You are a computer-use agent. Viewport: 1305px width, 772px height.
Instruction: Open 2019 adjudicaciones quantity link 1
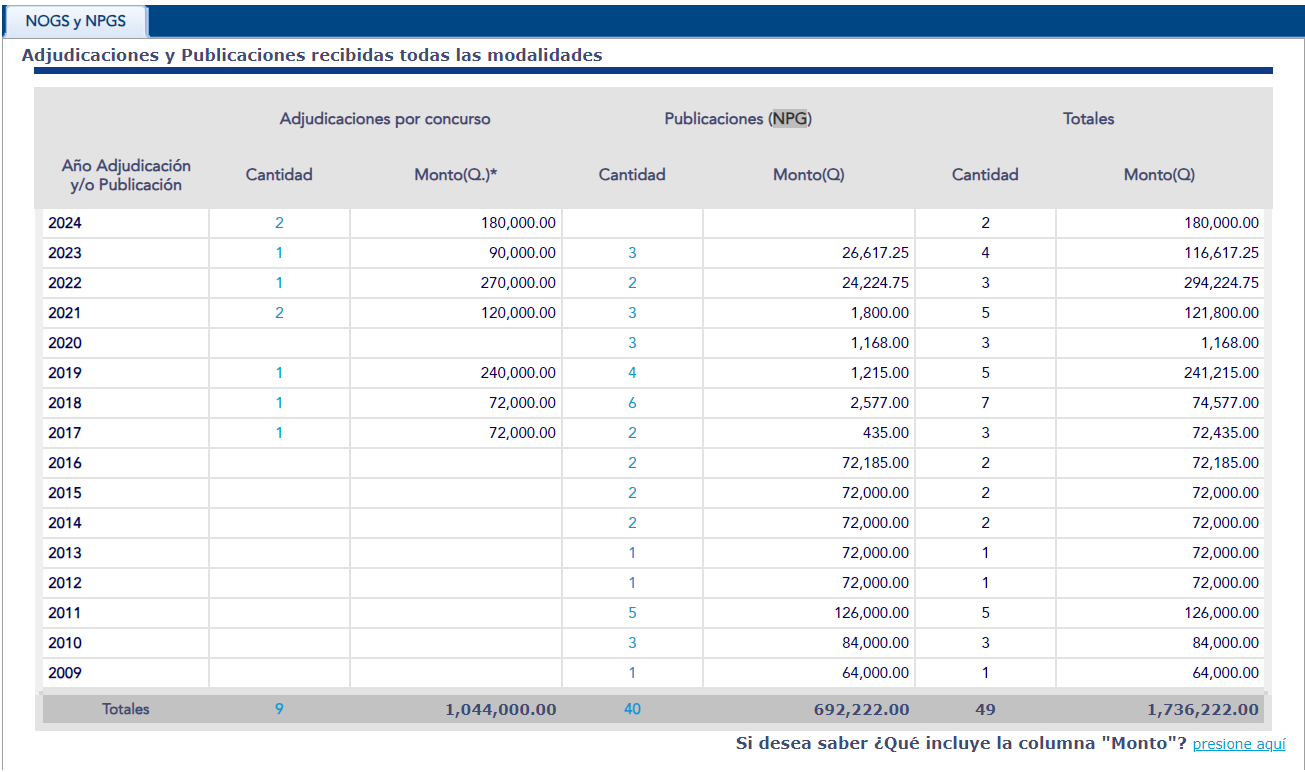coord(279,373)
